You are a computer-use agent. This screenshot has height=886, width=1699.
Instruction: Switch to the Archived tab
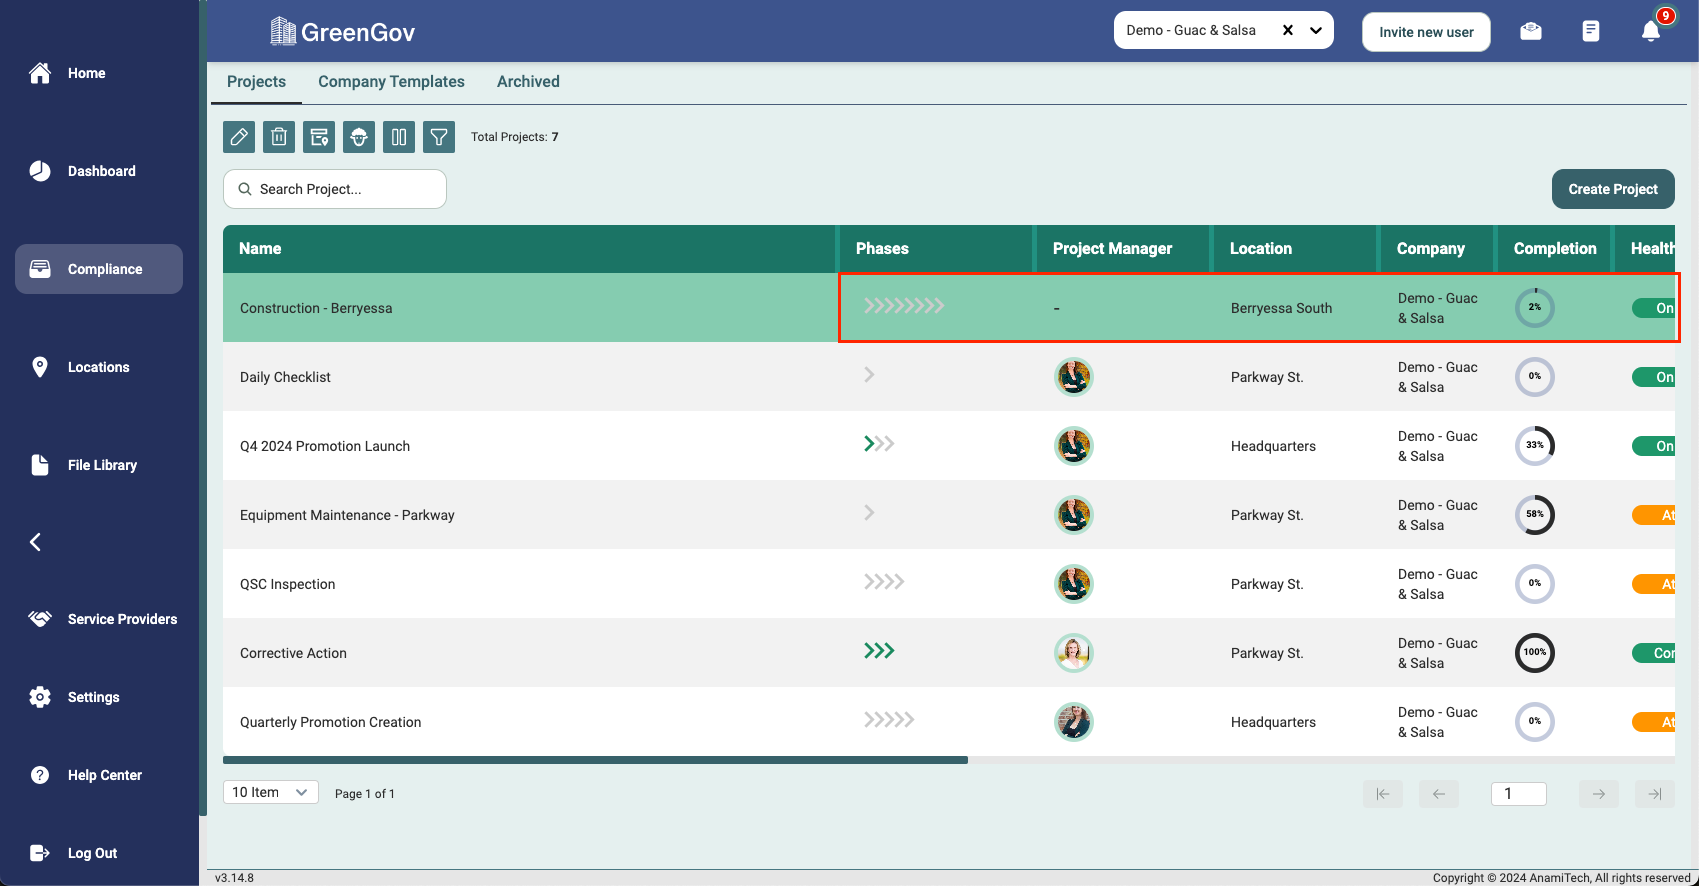pos(528,82)
